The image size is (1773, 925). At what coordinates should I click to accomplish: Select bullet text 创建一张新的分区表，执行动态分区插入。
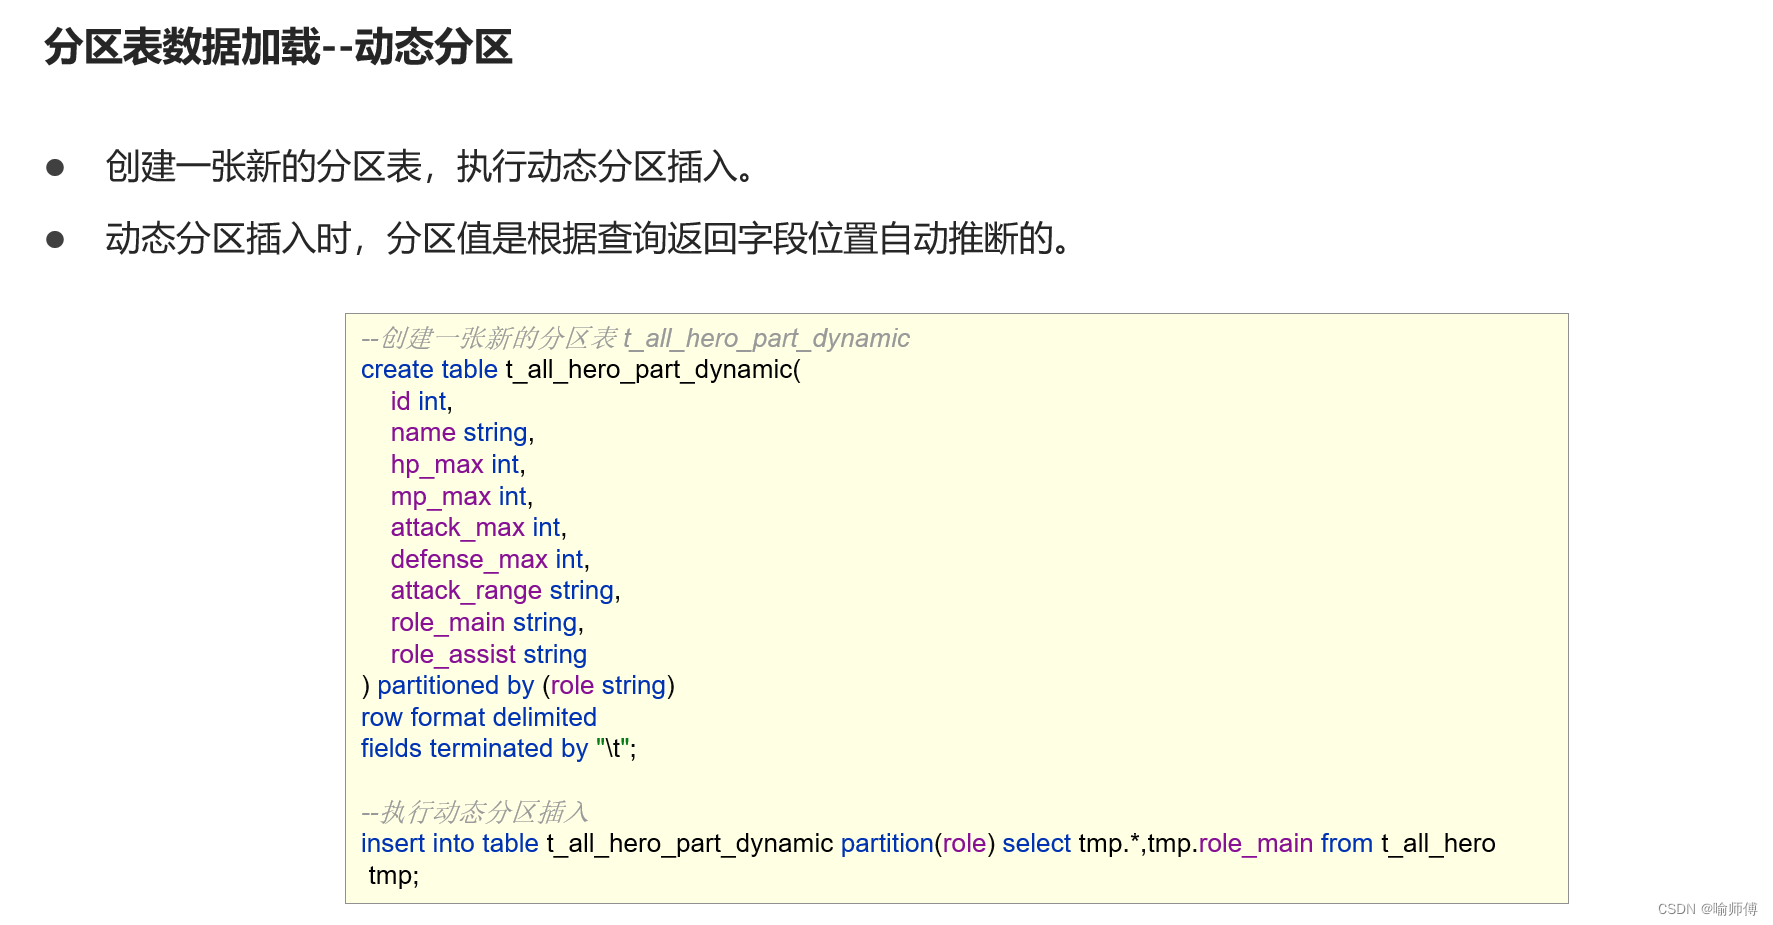(432, 167)
